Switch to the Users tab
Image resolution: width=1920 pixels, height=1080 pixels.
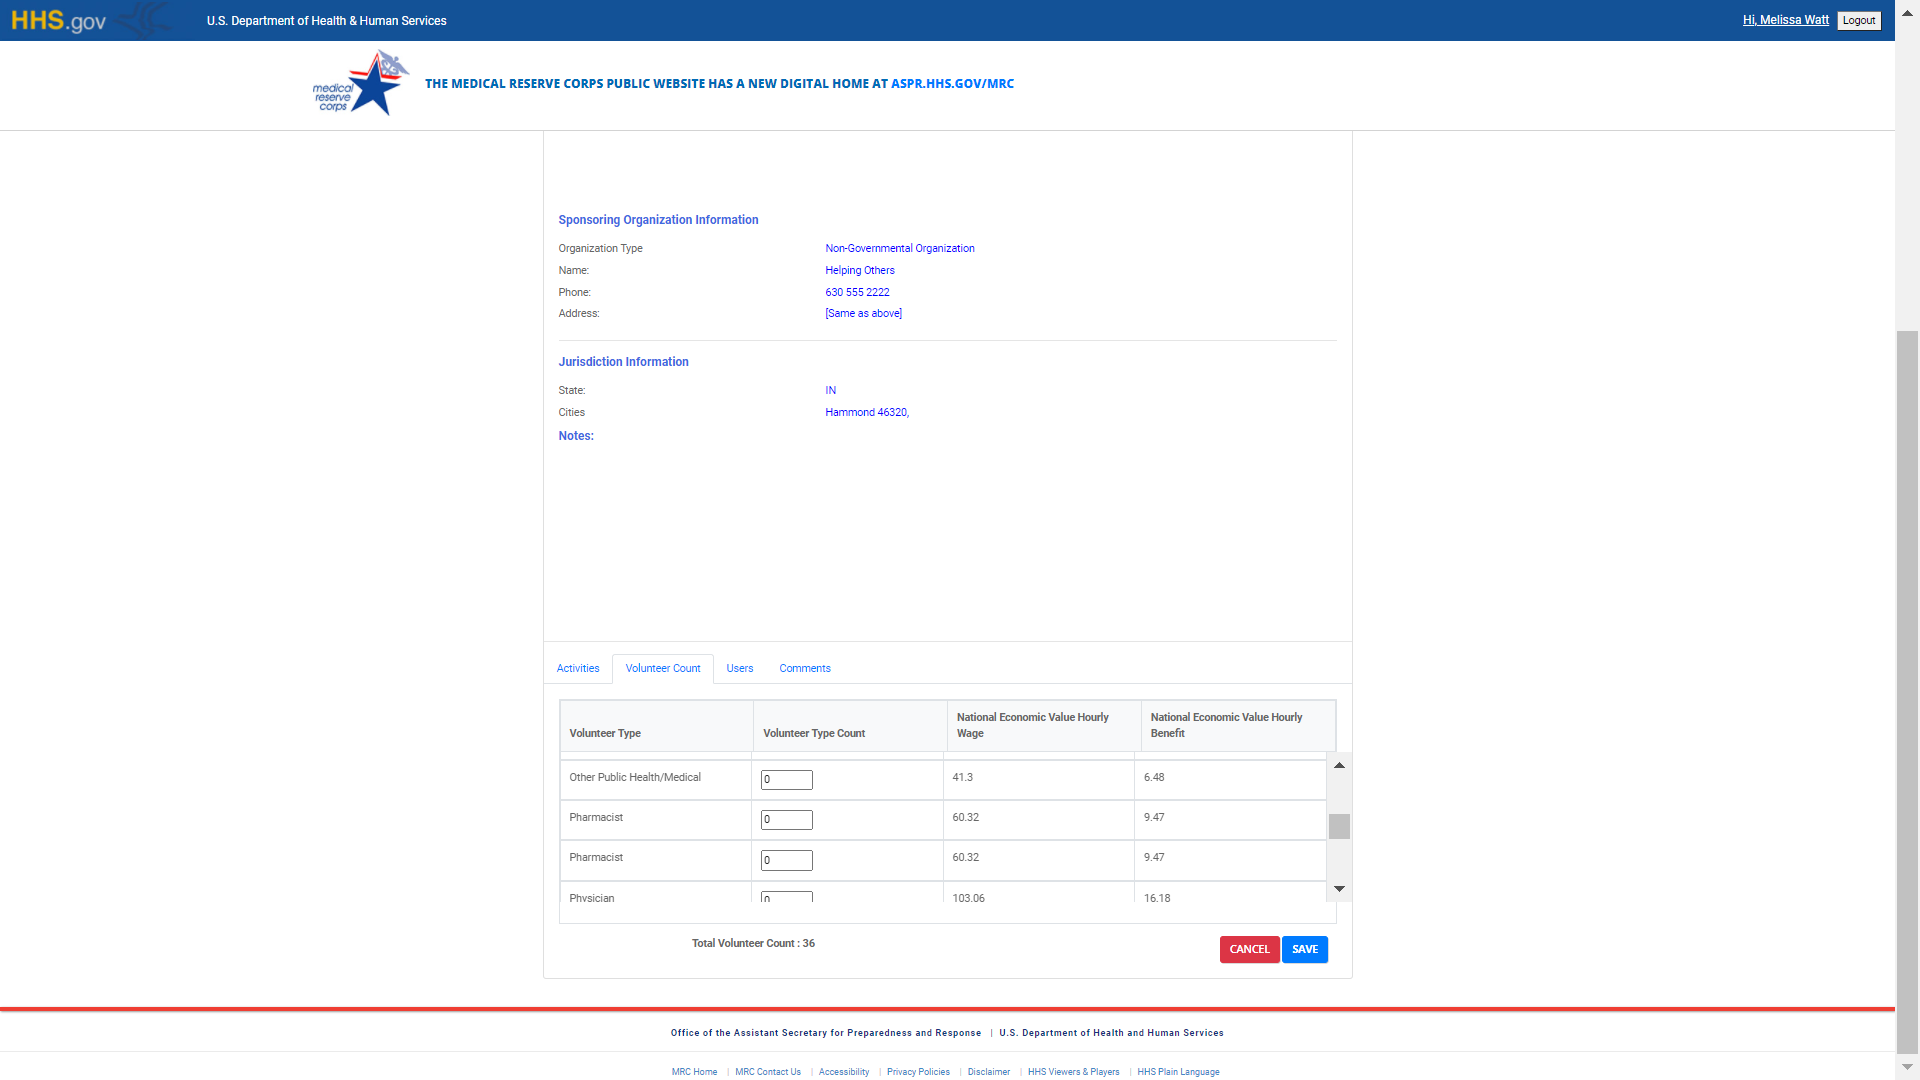pyautogui.click(x=740, y=669)
